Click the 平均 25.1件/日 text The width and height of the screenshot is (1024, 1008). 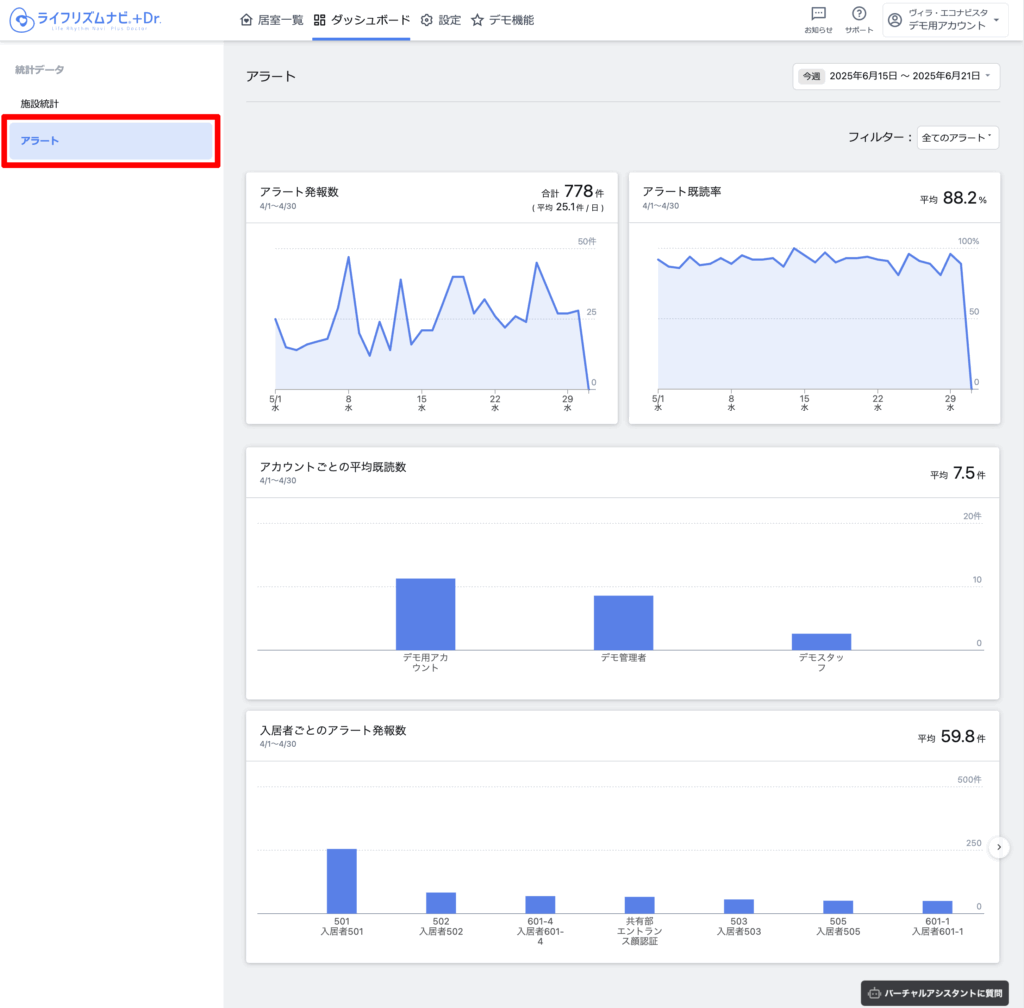click(568, 208)
